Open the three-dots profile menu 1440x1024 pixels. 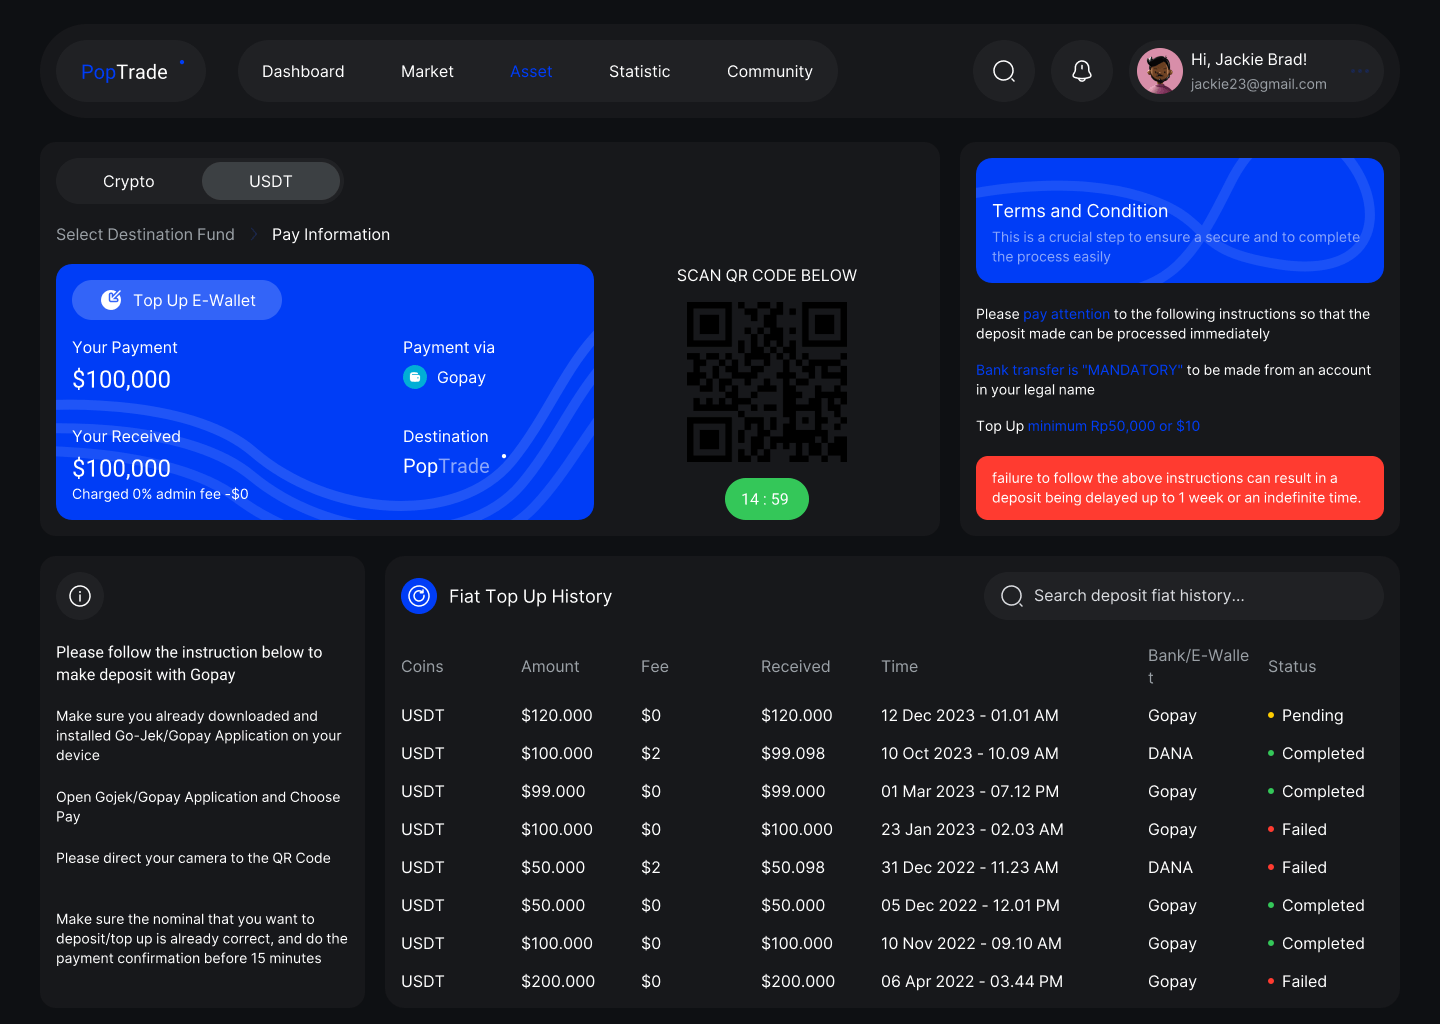(1360, 71)
